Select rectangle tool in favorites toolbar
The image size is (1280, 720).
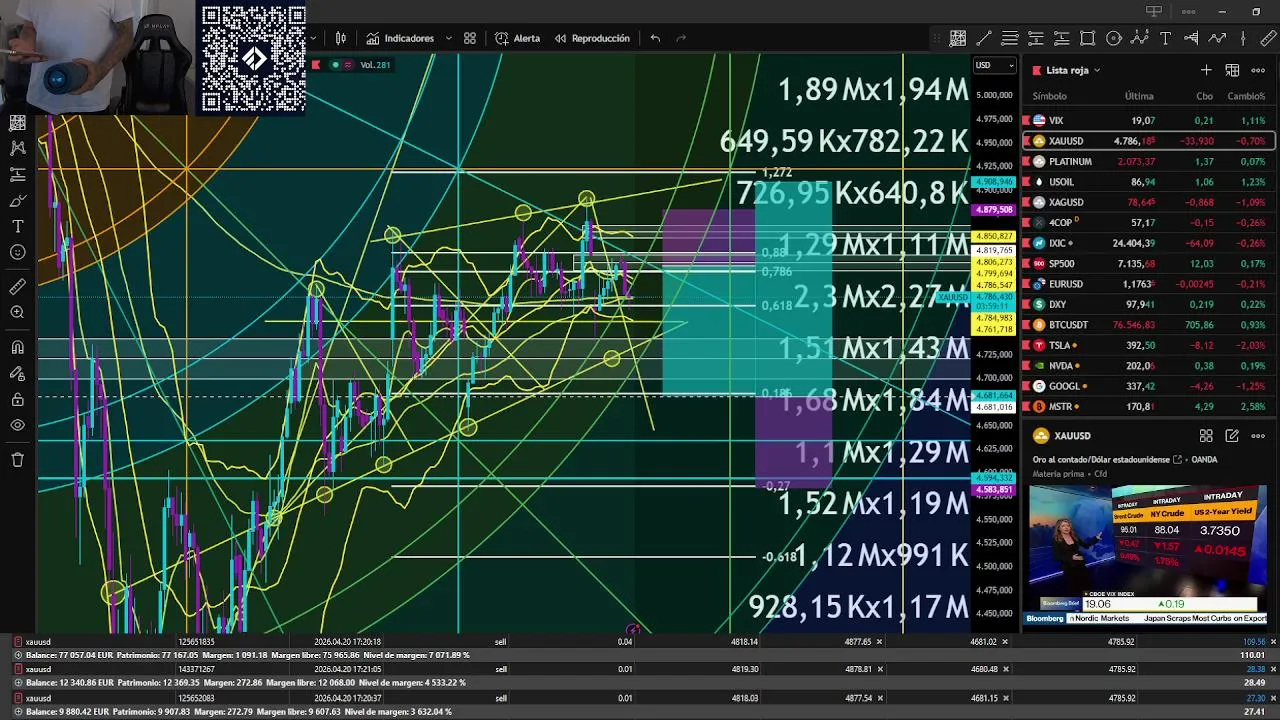click(1088, 38)
